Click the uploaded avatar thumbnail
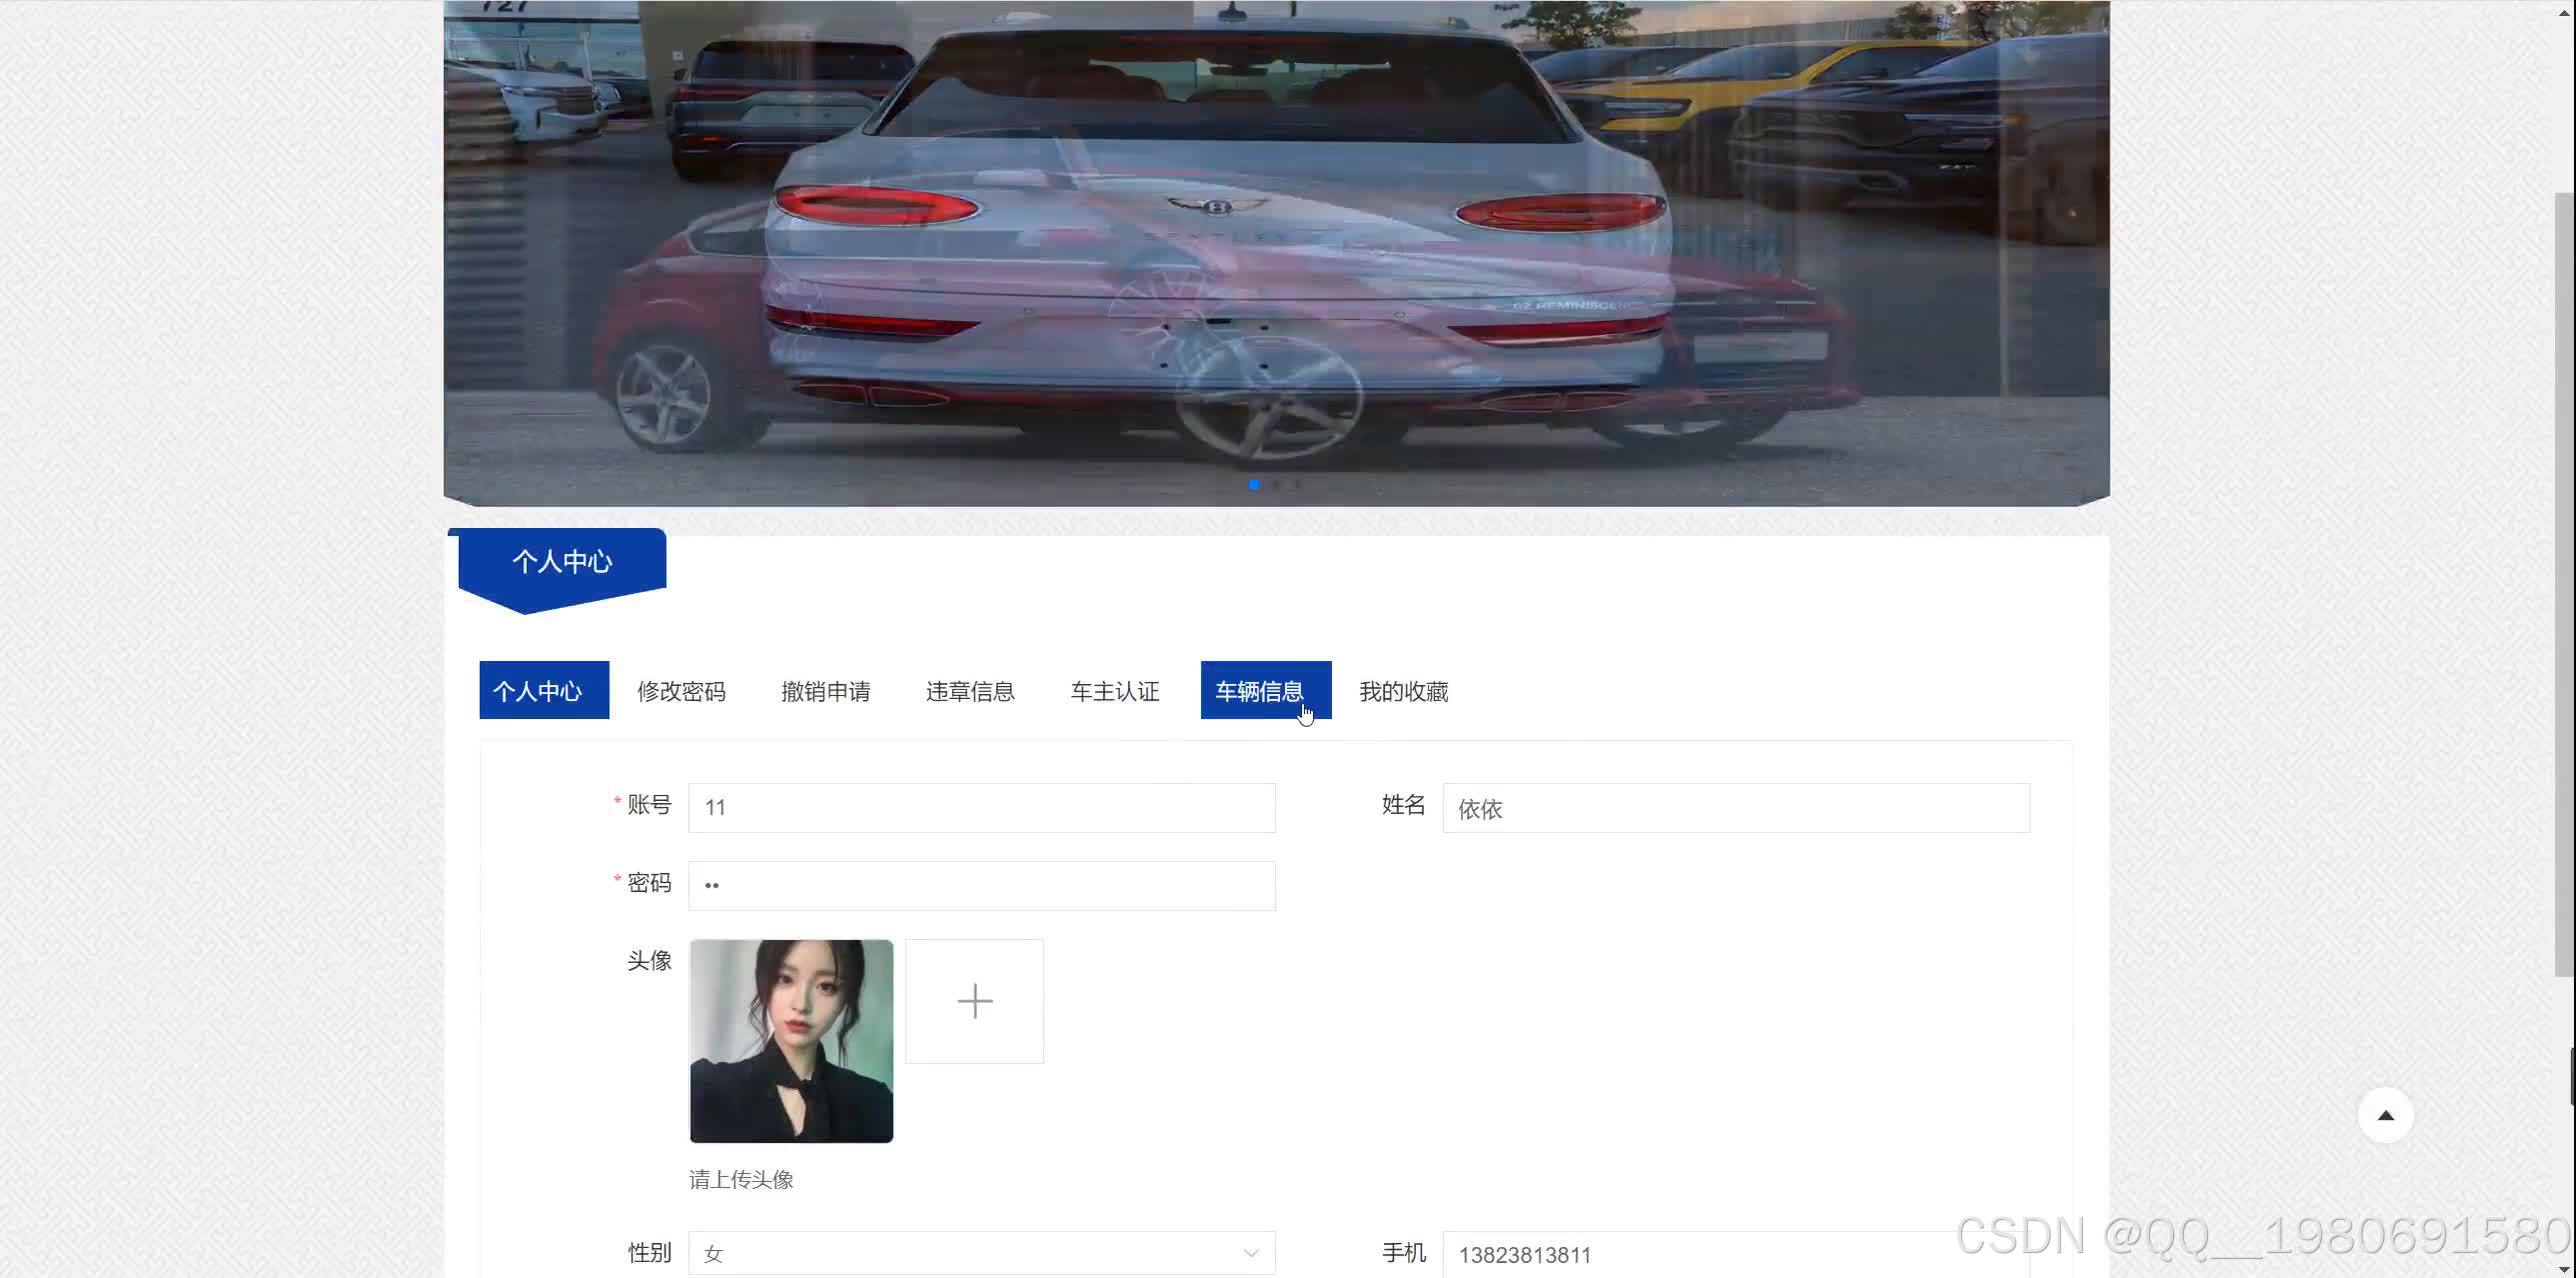2576x1278 pixels. pyautogui.click(x=791, y=1041)
